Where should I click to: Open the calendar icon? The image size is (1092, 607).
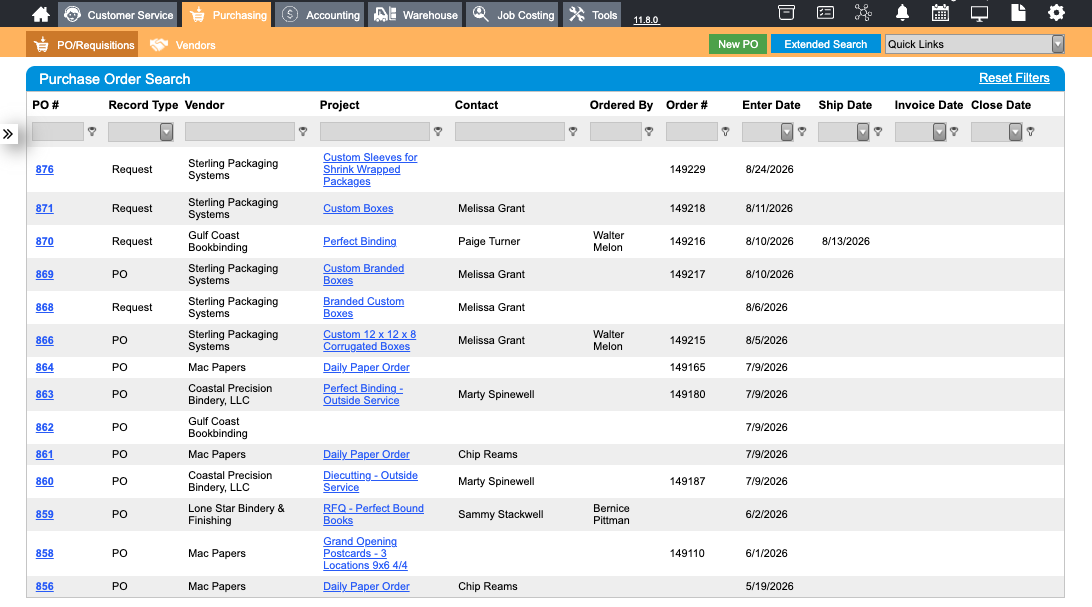click(x=940, y=13)
